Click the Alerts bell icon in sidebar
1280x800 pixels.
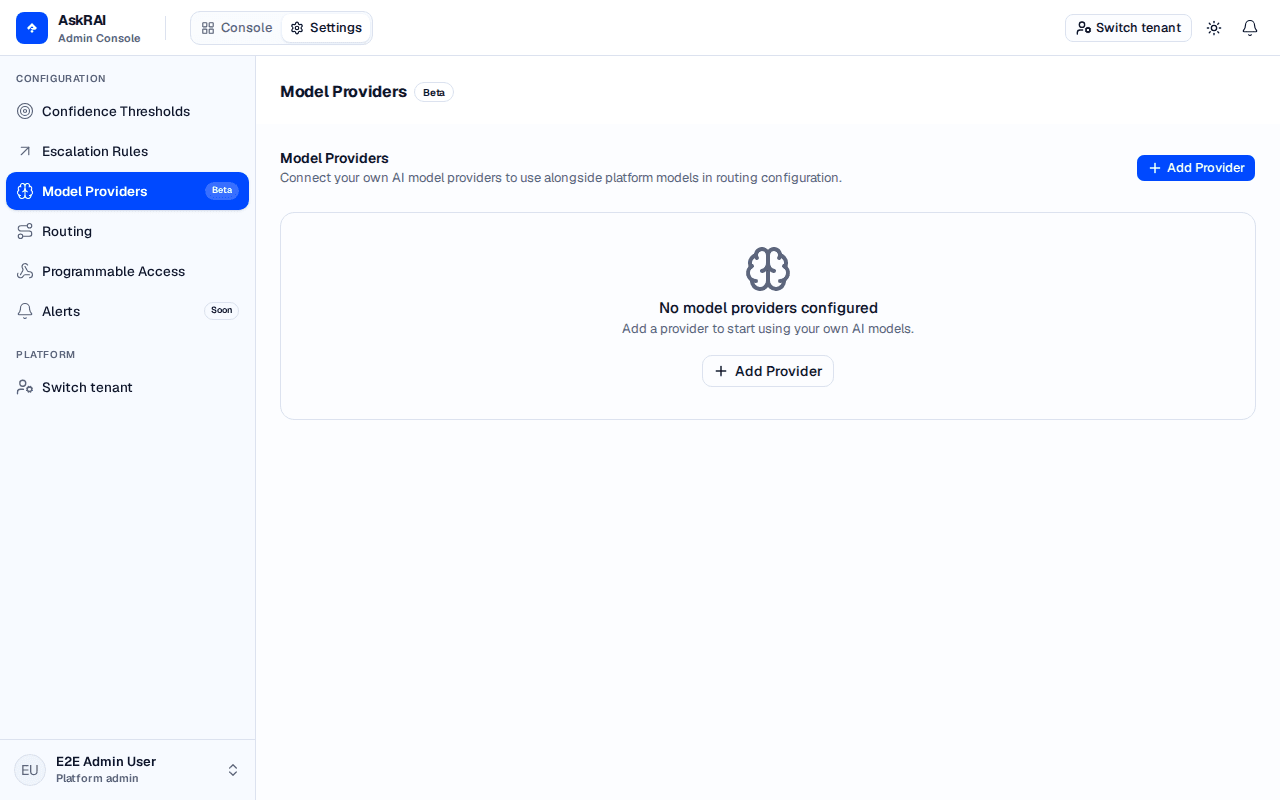[x=25, y=311]
